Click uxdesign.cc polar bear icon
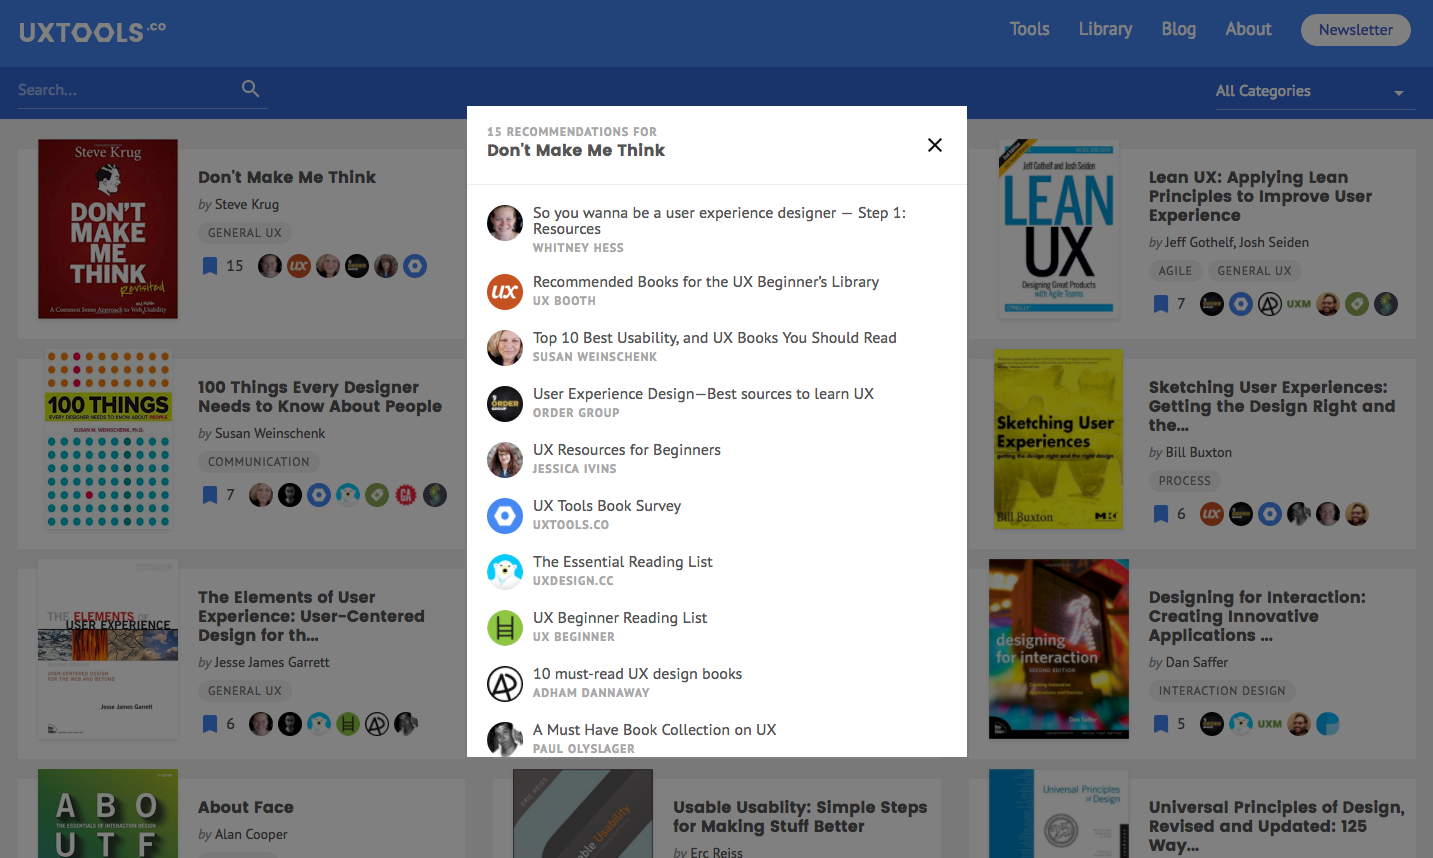The height and width of the screenshot is (858, 1433). 505,572
